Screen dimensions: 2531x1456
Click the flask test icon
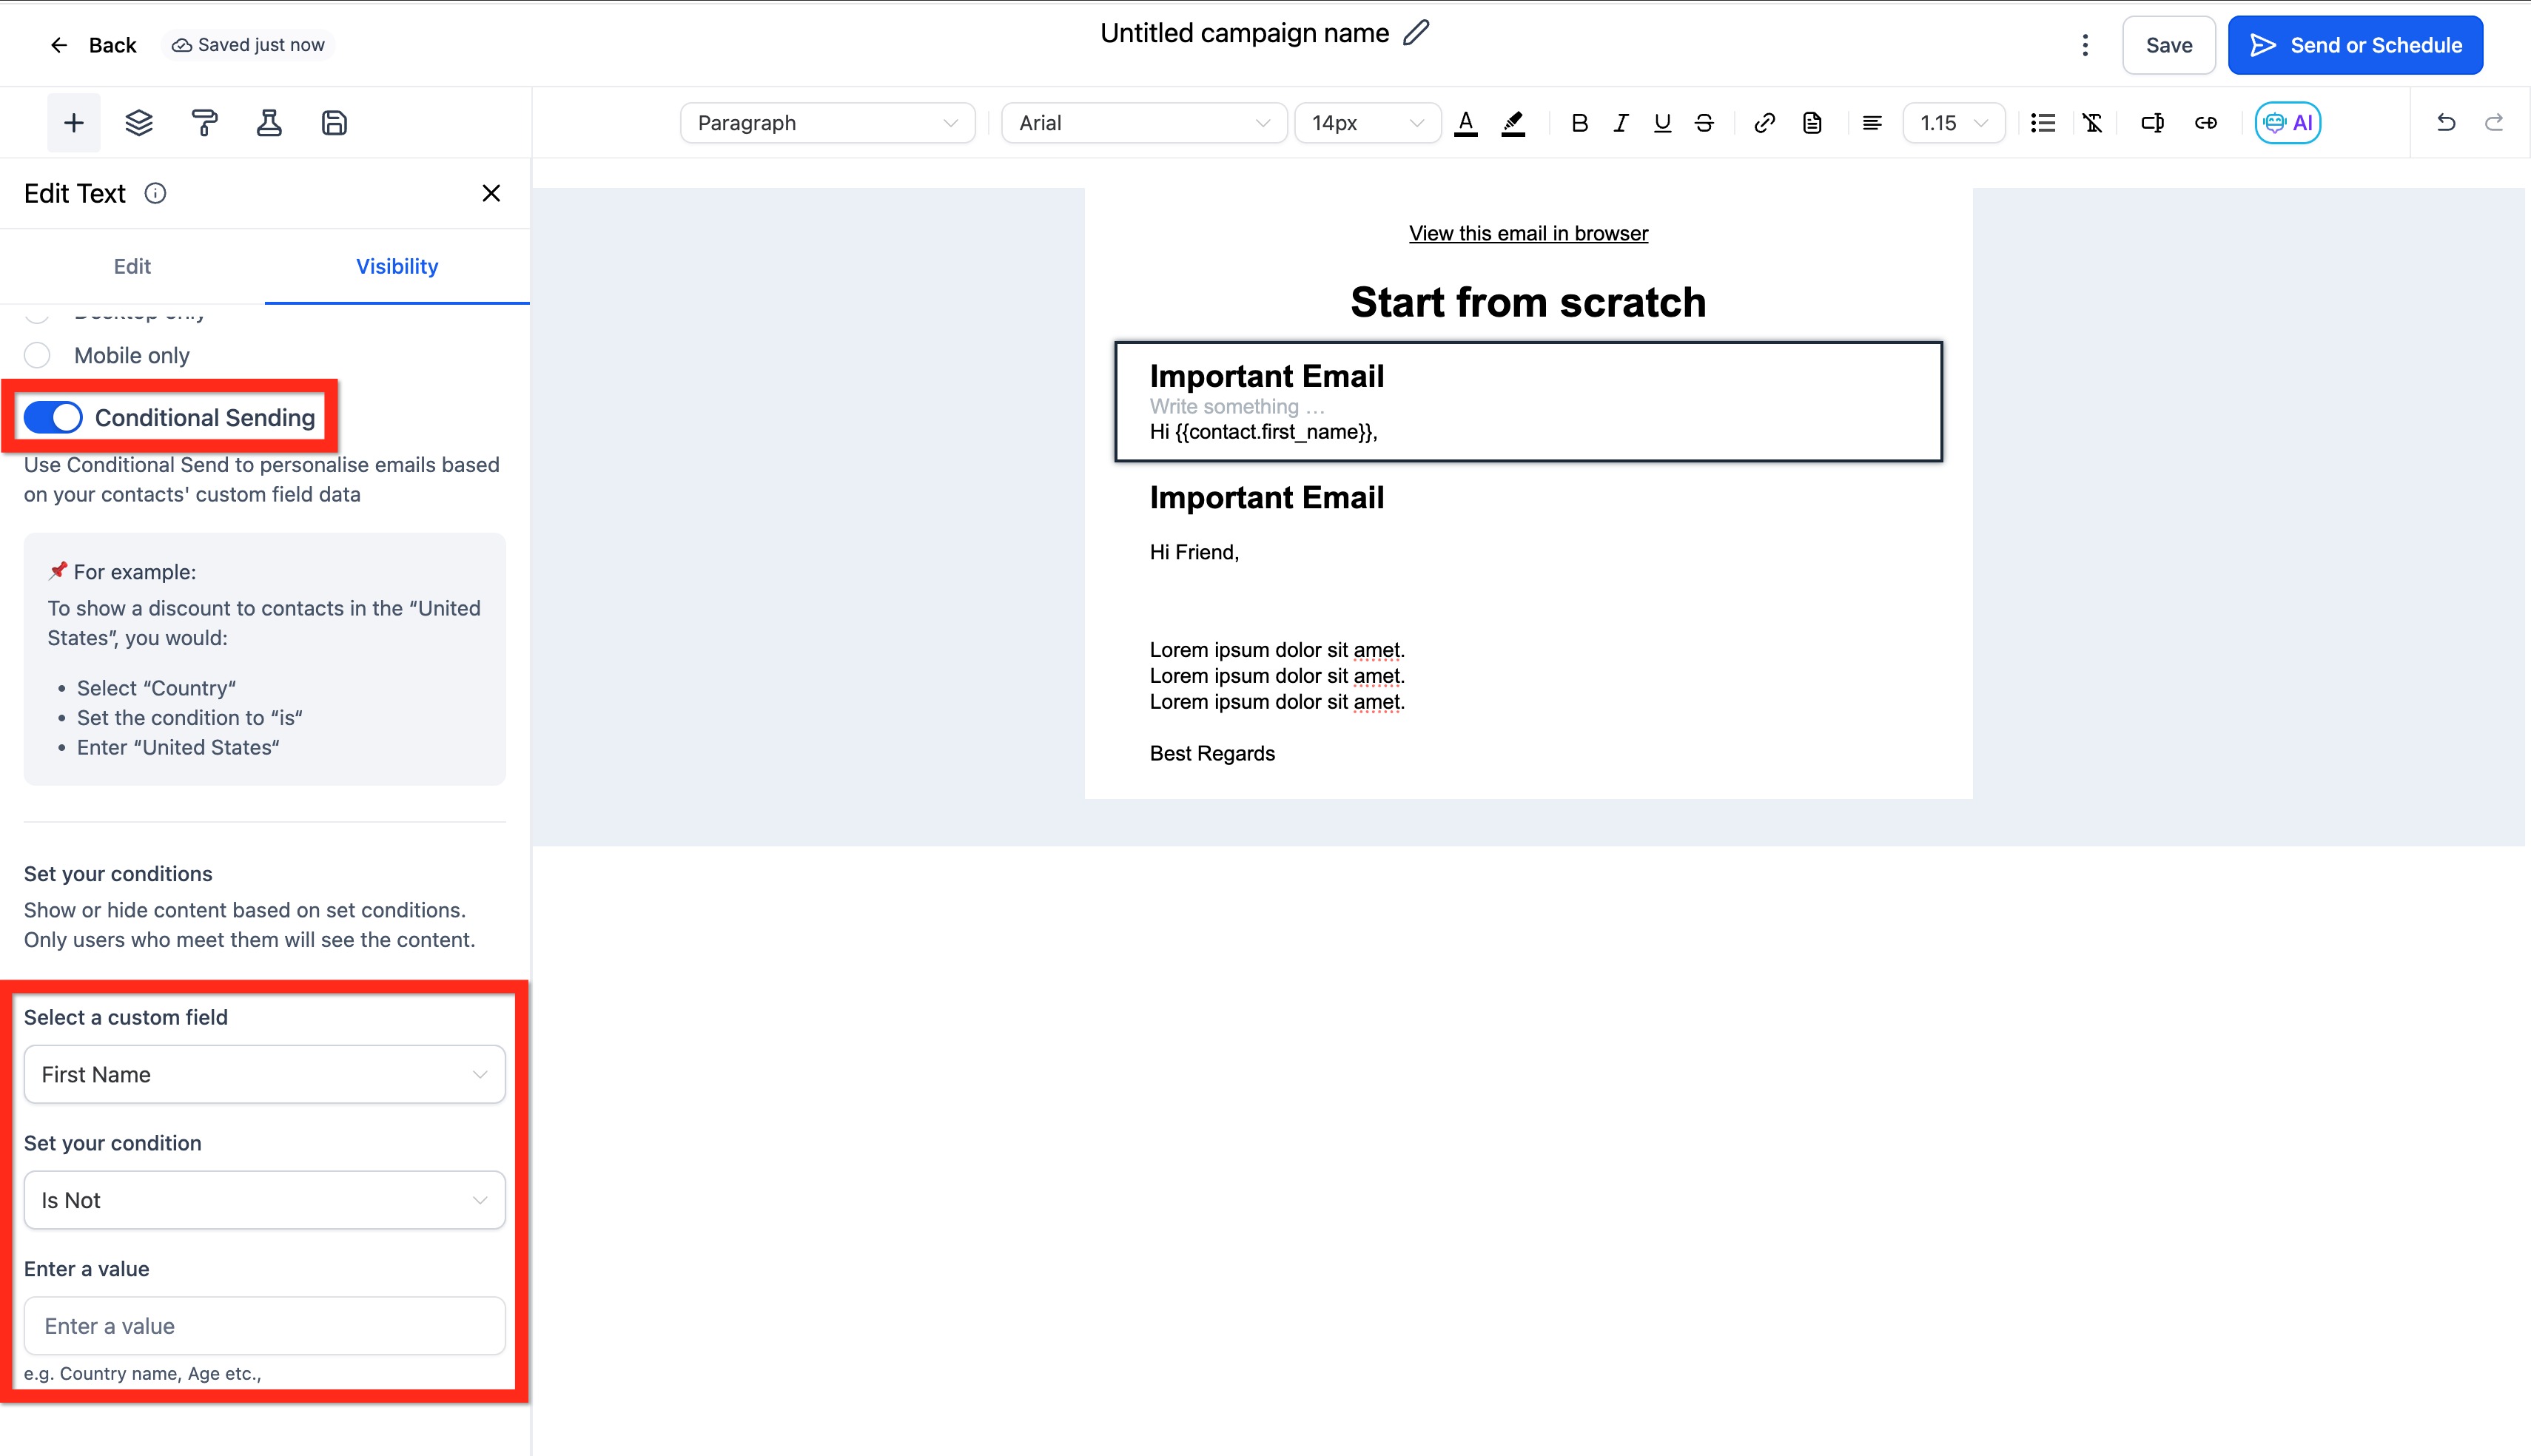tap(269, 123)
